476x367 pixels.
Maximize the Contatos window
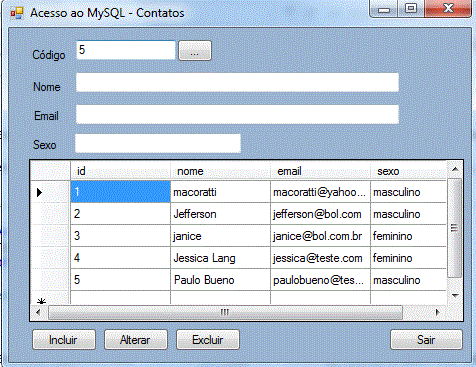411,9
